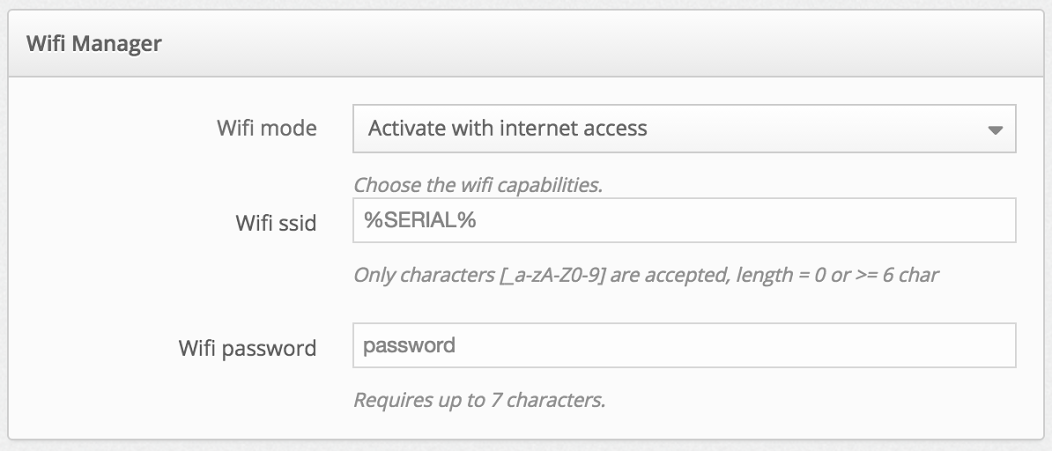The width and height of the screenshot is (1052, 451).
Task: Open the Wifi mode dropdown
Action: [684, 129]
